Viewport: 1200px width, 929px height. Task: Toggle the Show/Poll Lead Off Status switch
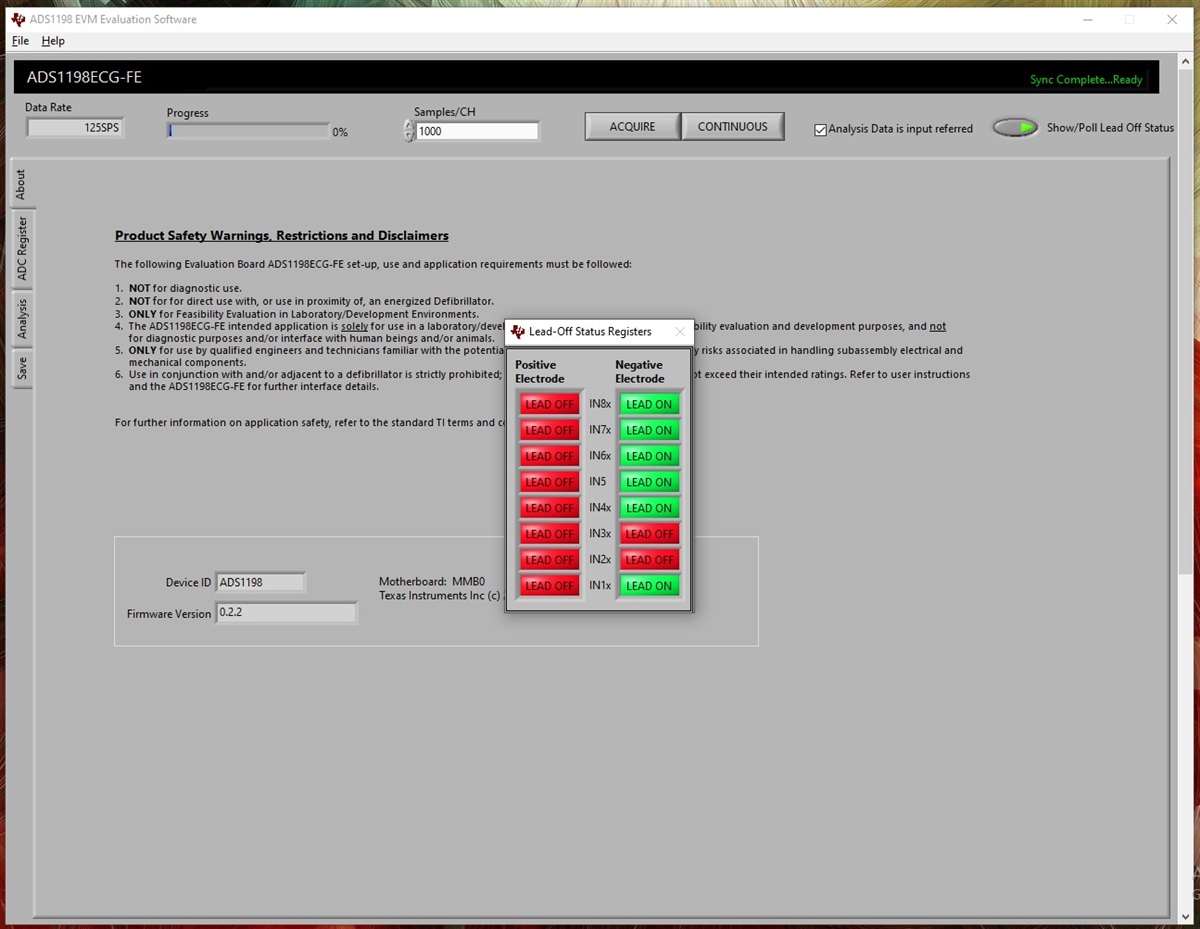tap(1015, 128)
